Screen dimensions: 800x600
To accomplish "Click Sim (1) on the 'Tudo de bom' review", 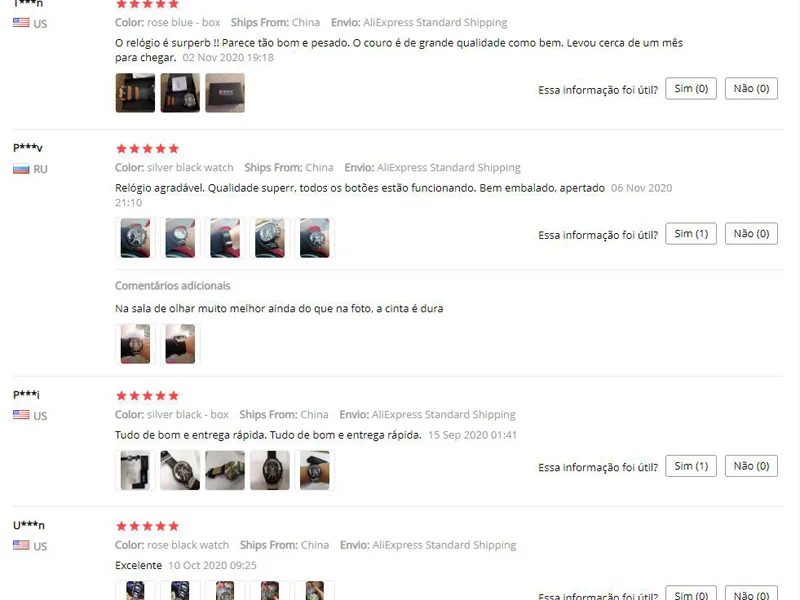I will [x=691, y=466].
